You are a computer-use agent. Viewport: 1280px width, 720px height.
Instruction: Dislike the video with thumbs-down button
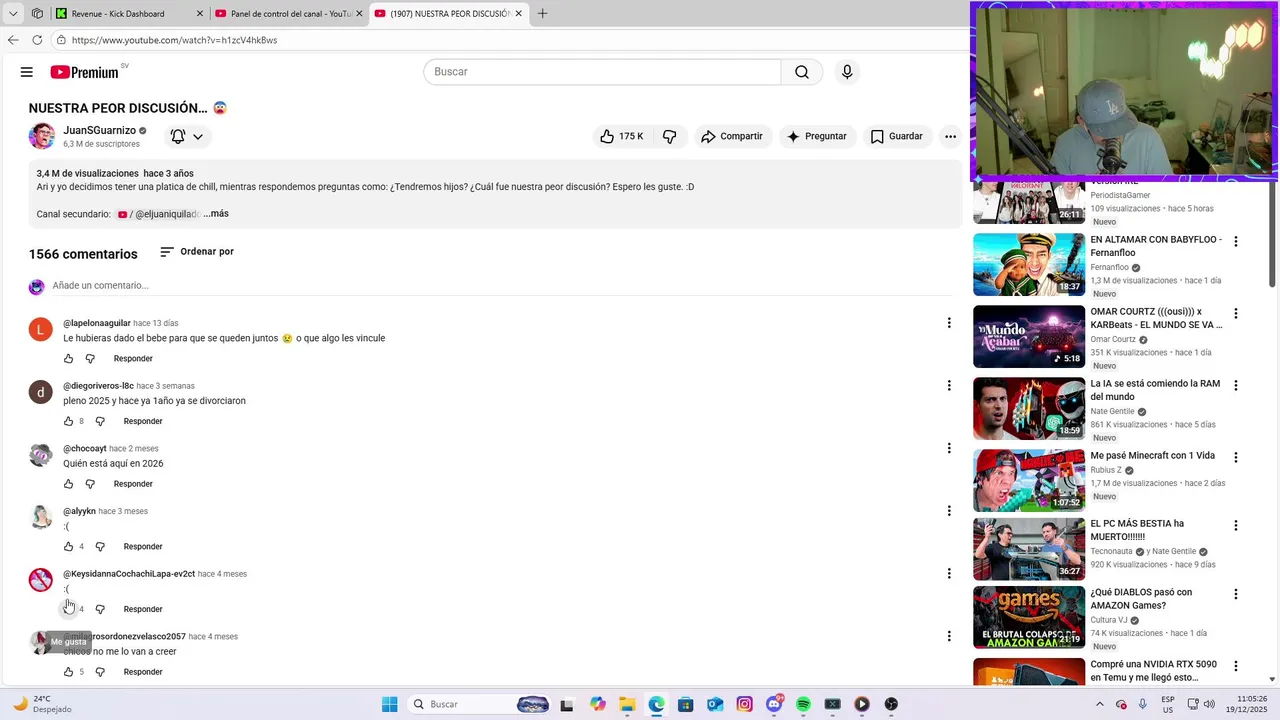tap(670, 136)
